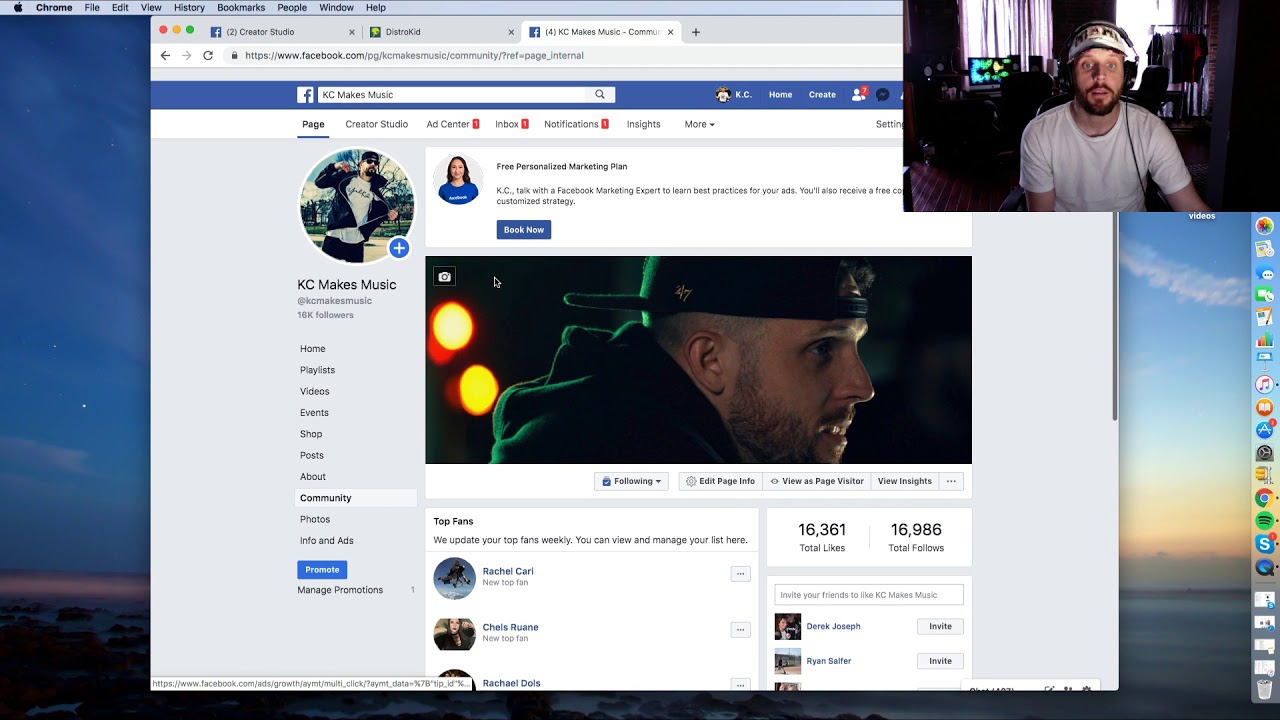Image resolution: width=1280 pixels, height=720 pixels.
Task: Click the Facebook search field
Action: pyautogui.click(x=453, y=95)
